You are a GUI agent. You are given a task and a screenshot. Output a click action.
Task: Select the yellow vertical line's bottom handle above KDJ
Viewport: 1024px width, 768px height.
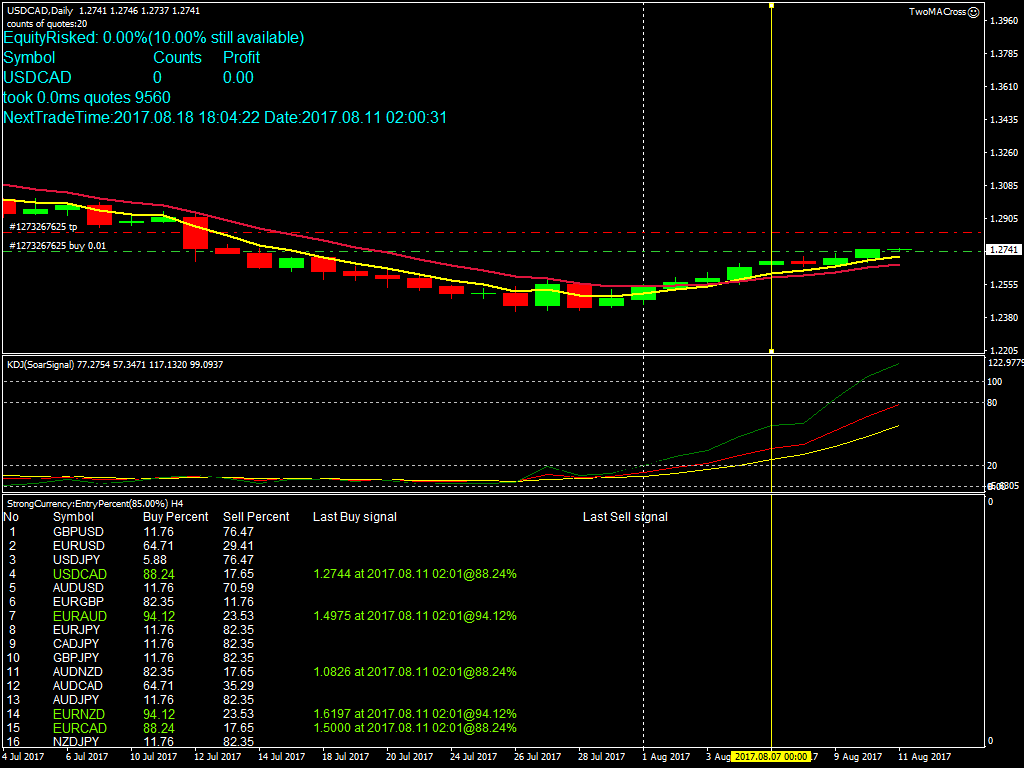pos(771,351)
